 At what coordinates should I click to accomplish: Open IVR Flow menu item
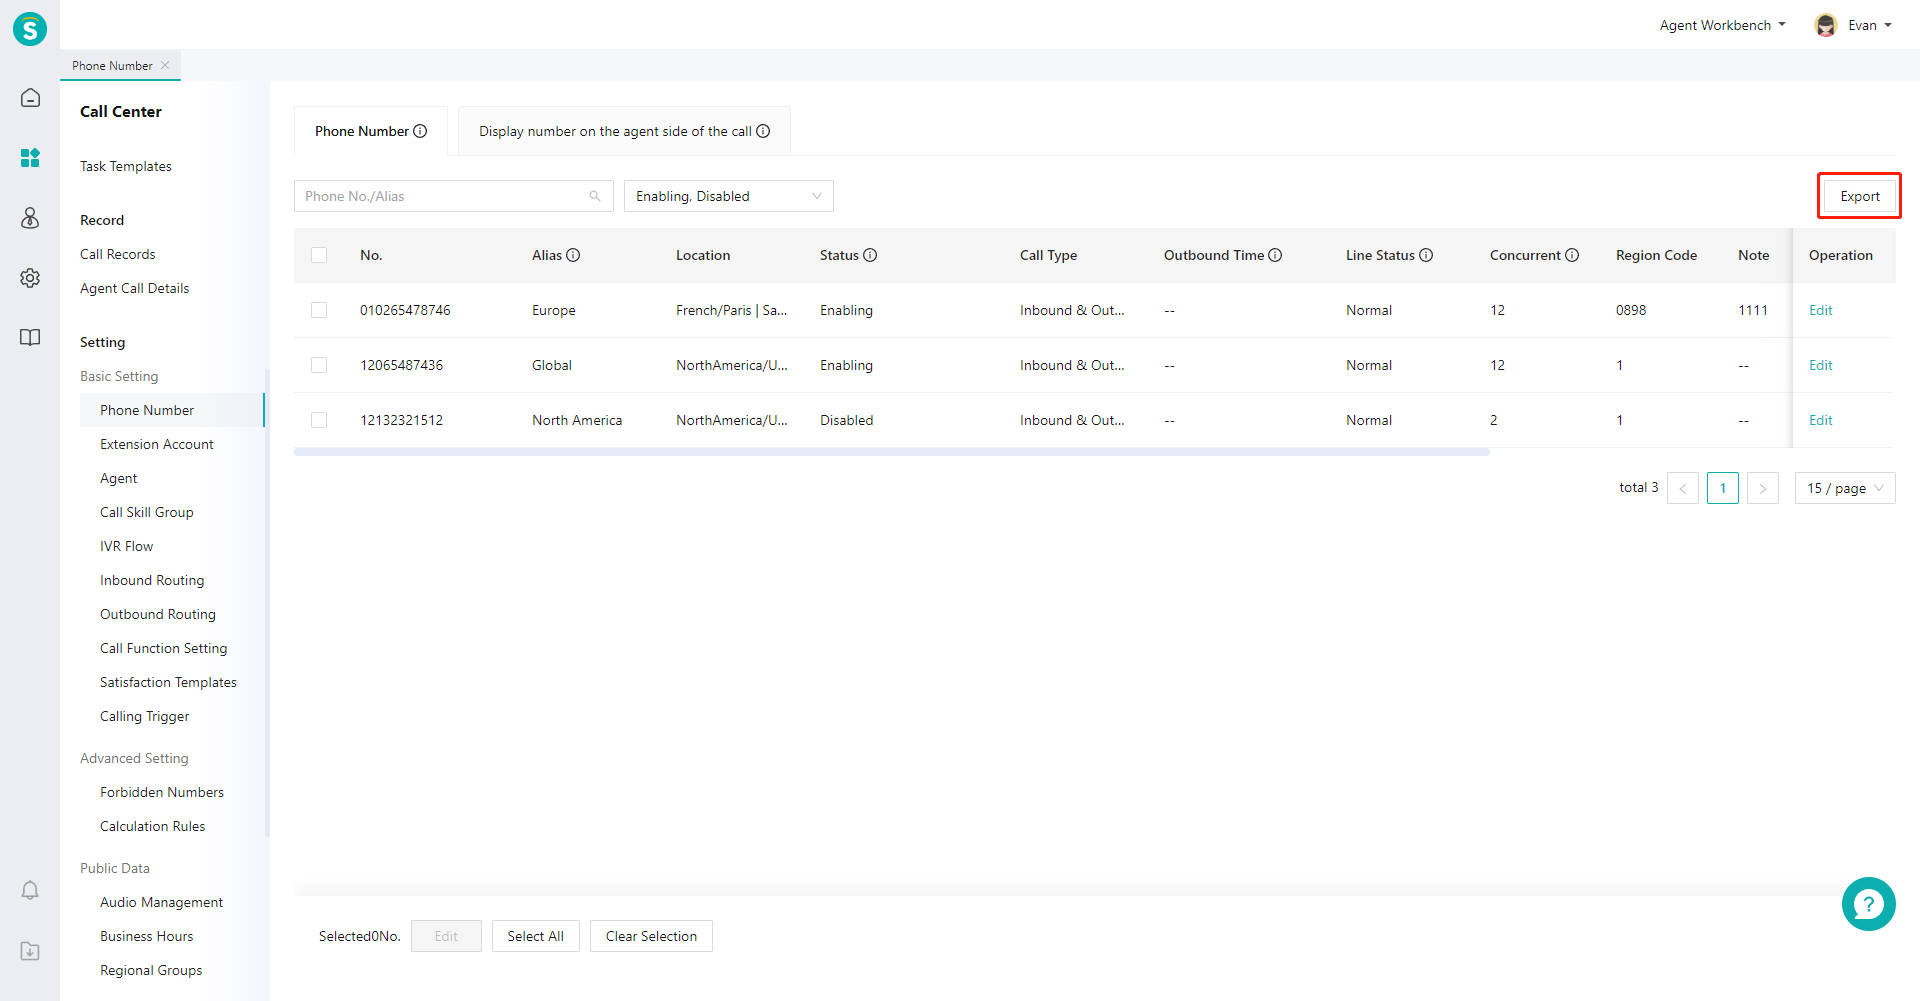127,546
